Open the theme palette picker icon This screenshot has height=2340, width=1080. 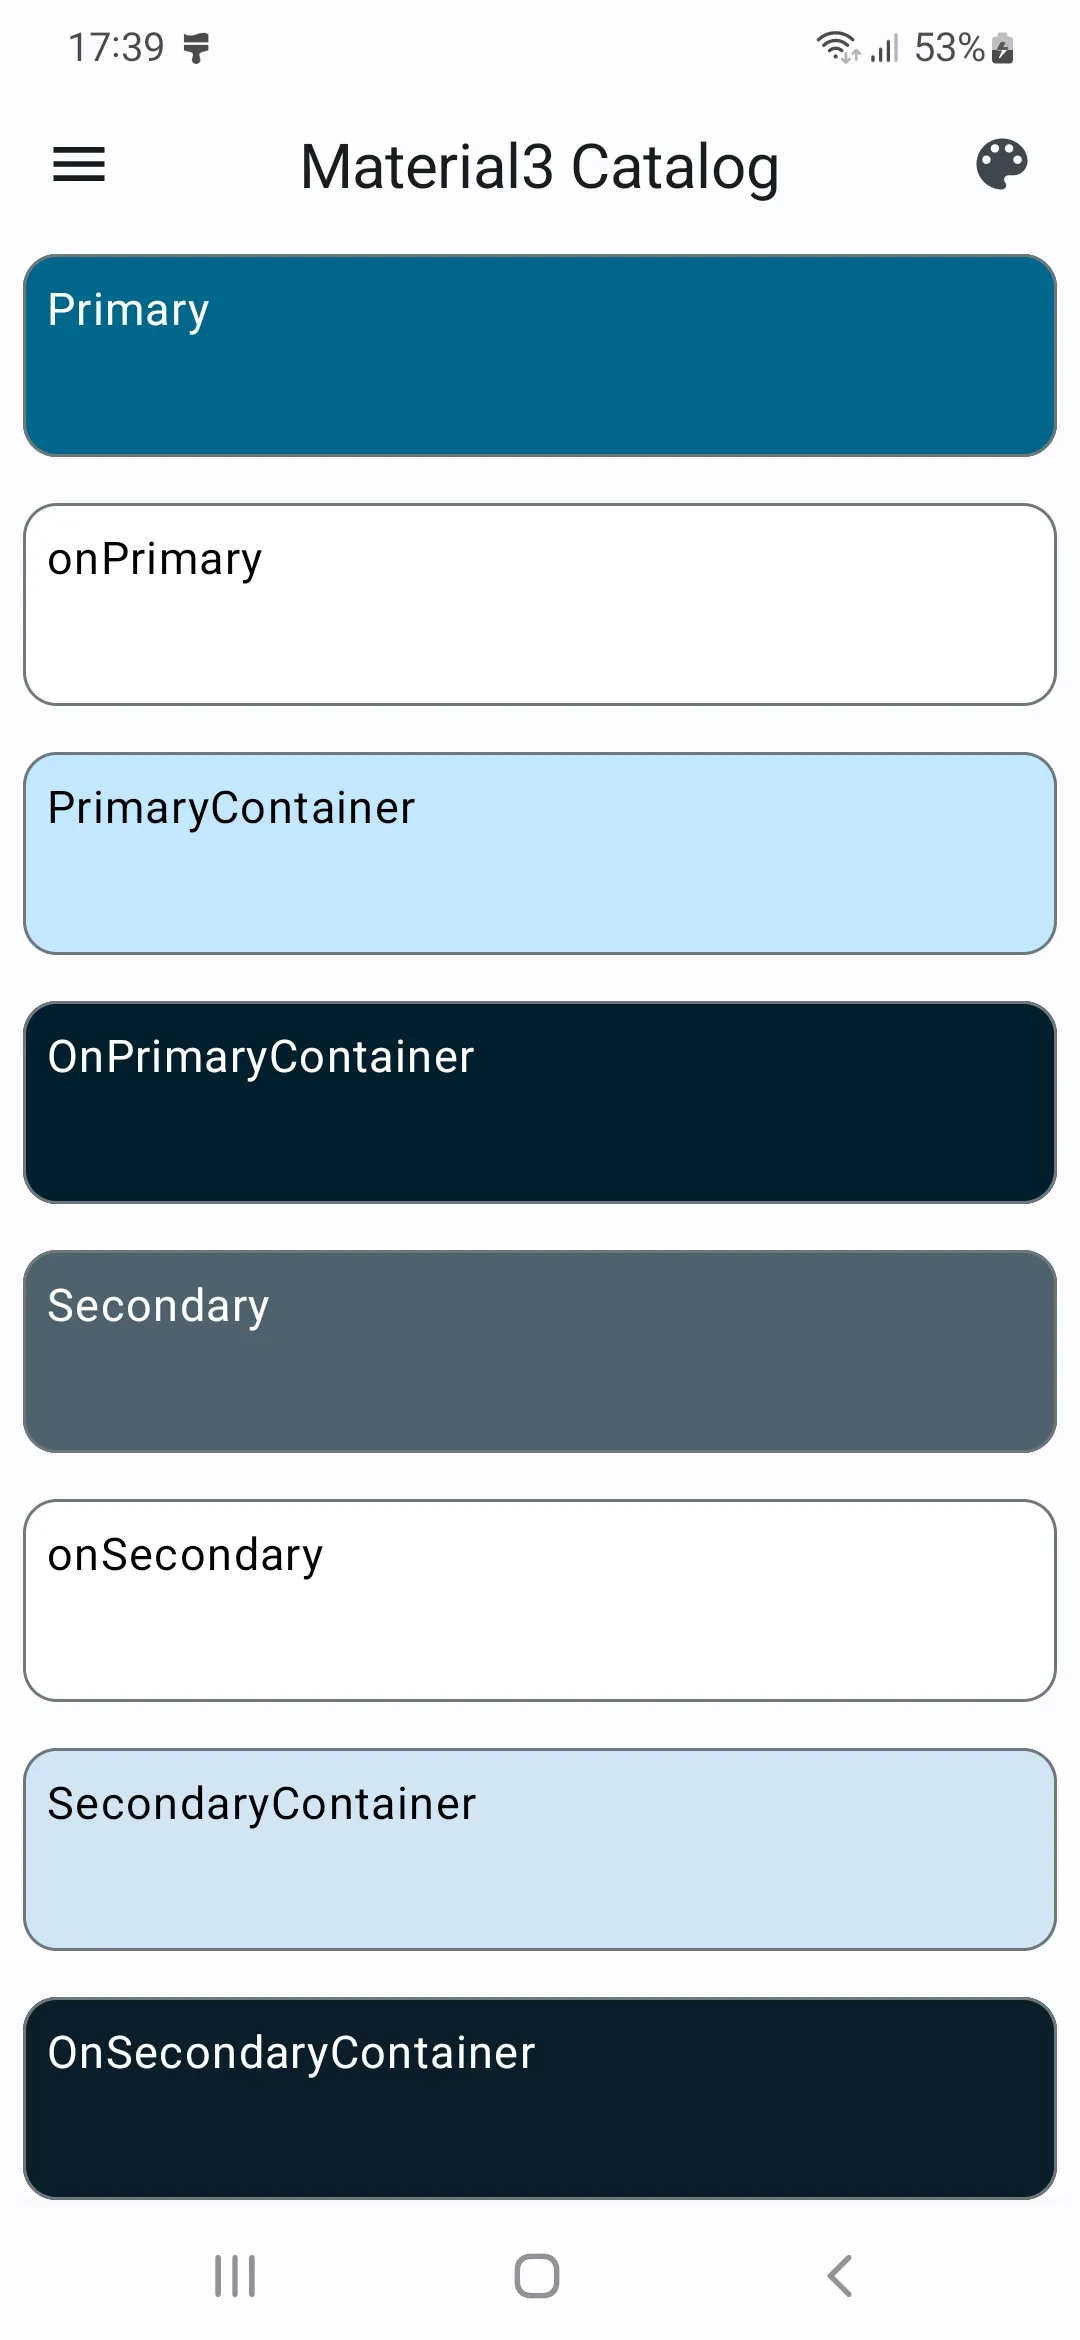coord(1001,165)
